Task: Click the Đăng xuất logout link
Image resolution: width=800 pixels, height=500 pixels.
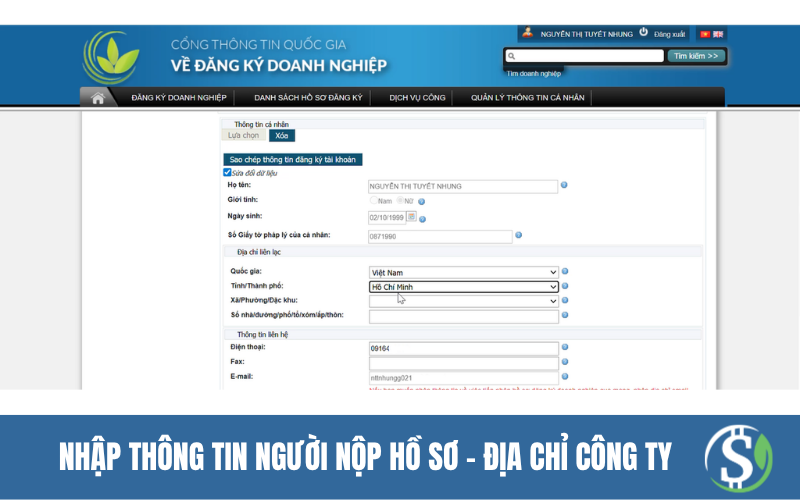Action: (x=669, y=34)
